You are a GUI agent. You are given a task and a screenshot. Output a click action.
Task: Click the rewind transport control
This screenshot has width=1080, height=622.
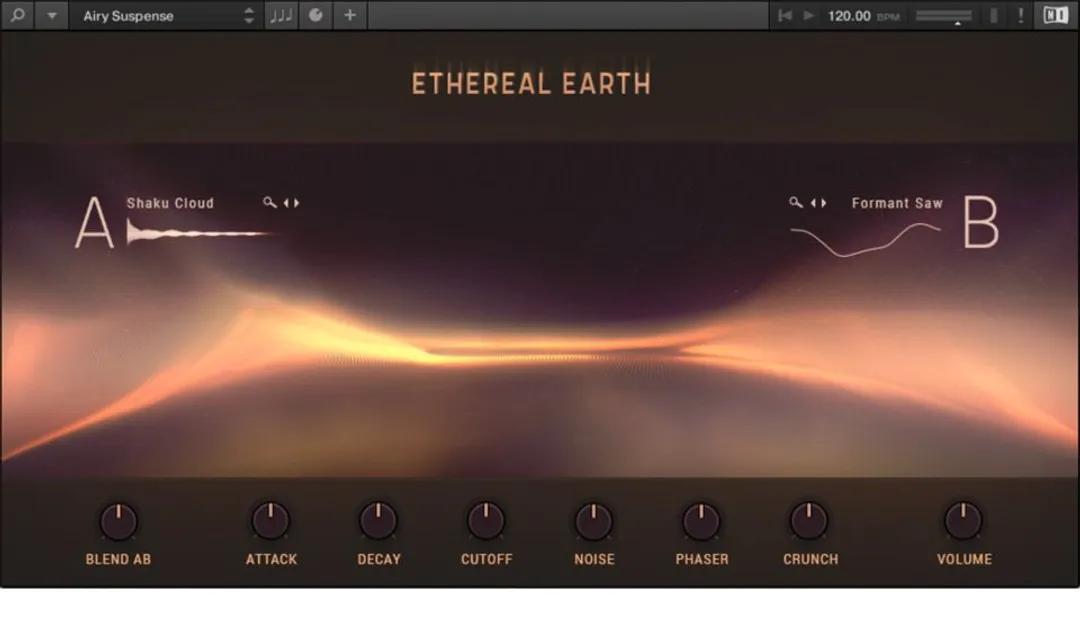tap(785, 16)
